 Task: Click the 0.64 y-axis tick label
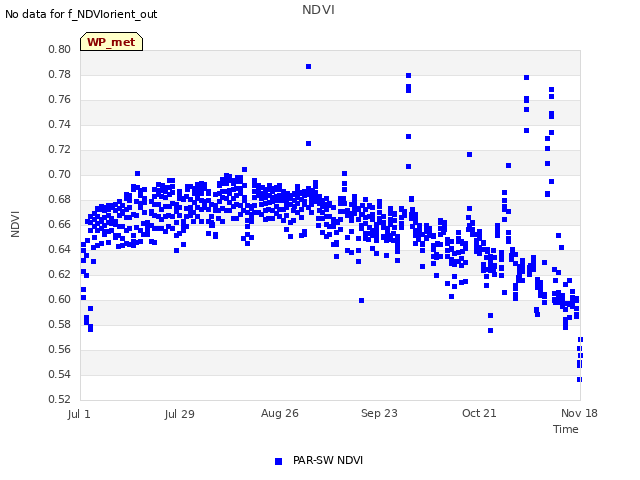pyautogui.click(x=59, y=249)
